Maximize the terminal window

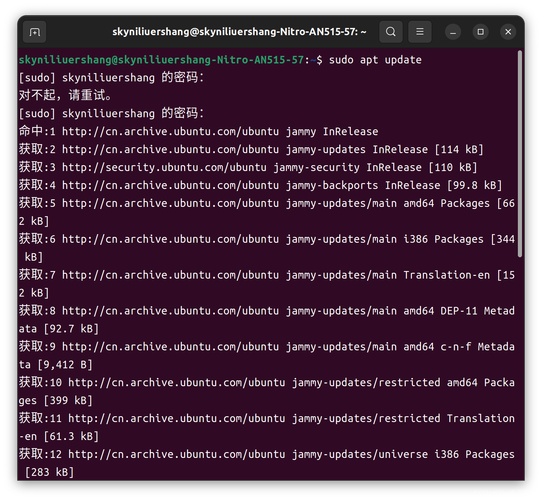pos(480,32)
